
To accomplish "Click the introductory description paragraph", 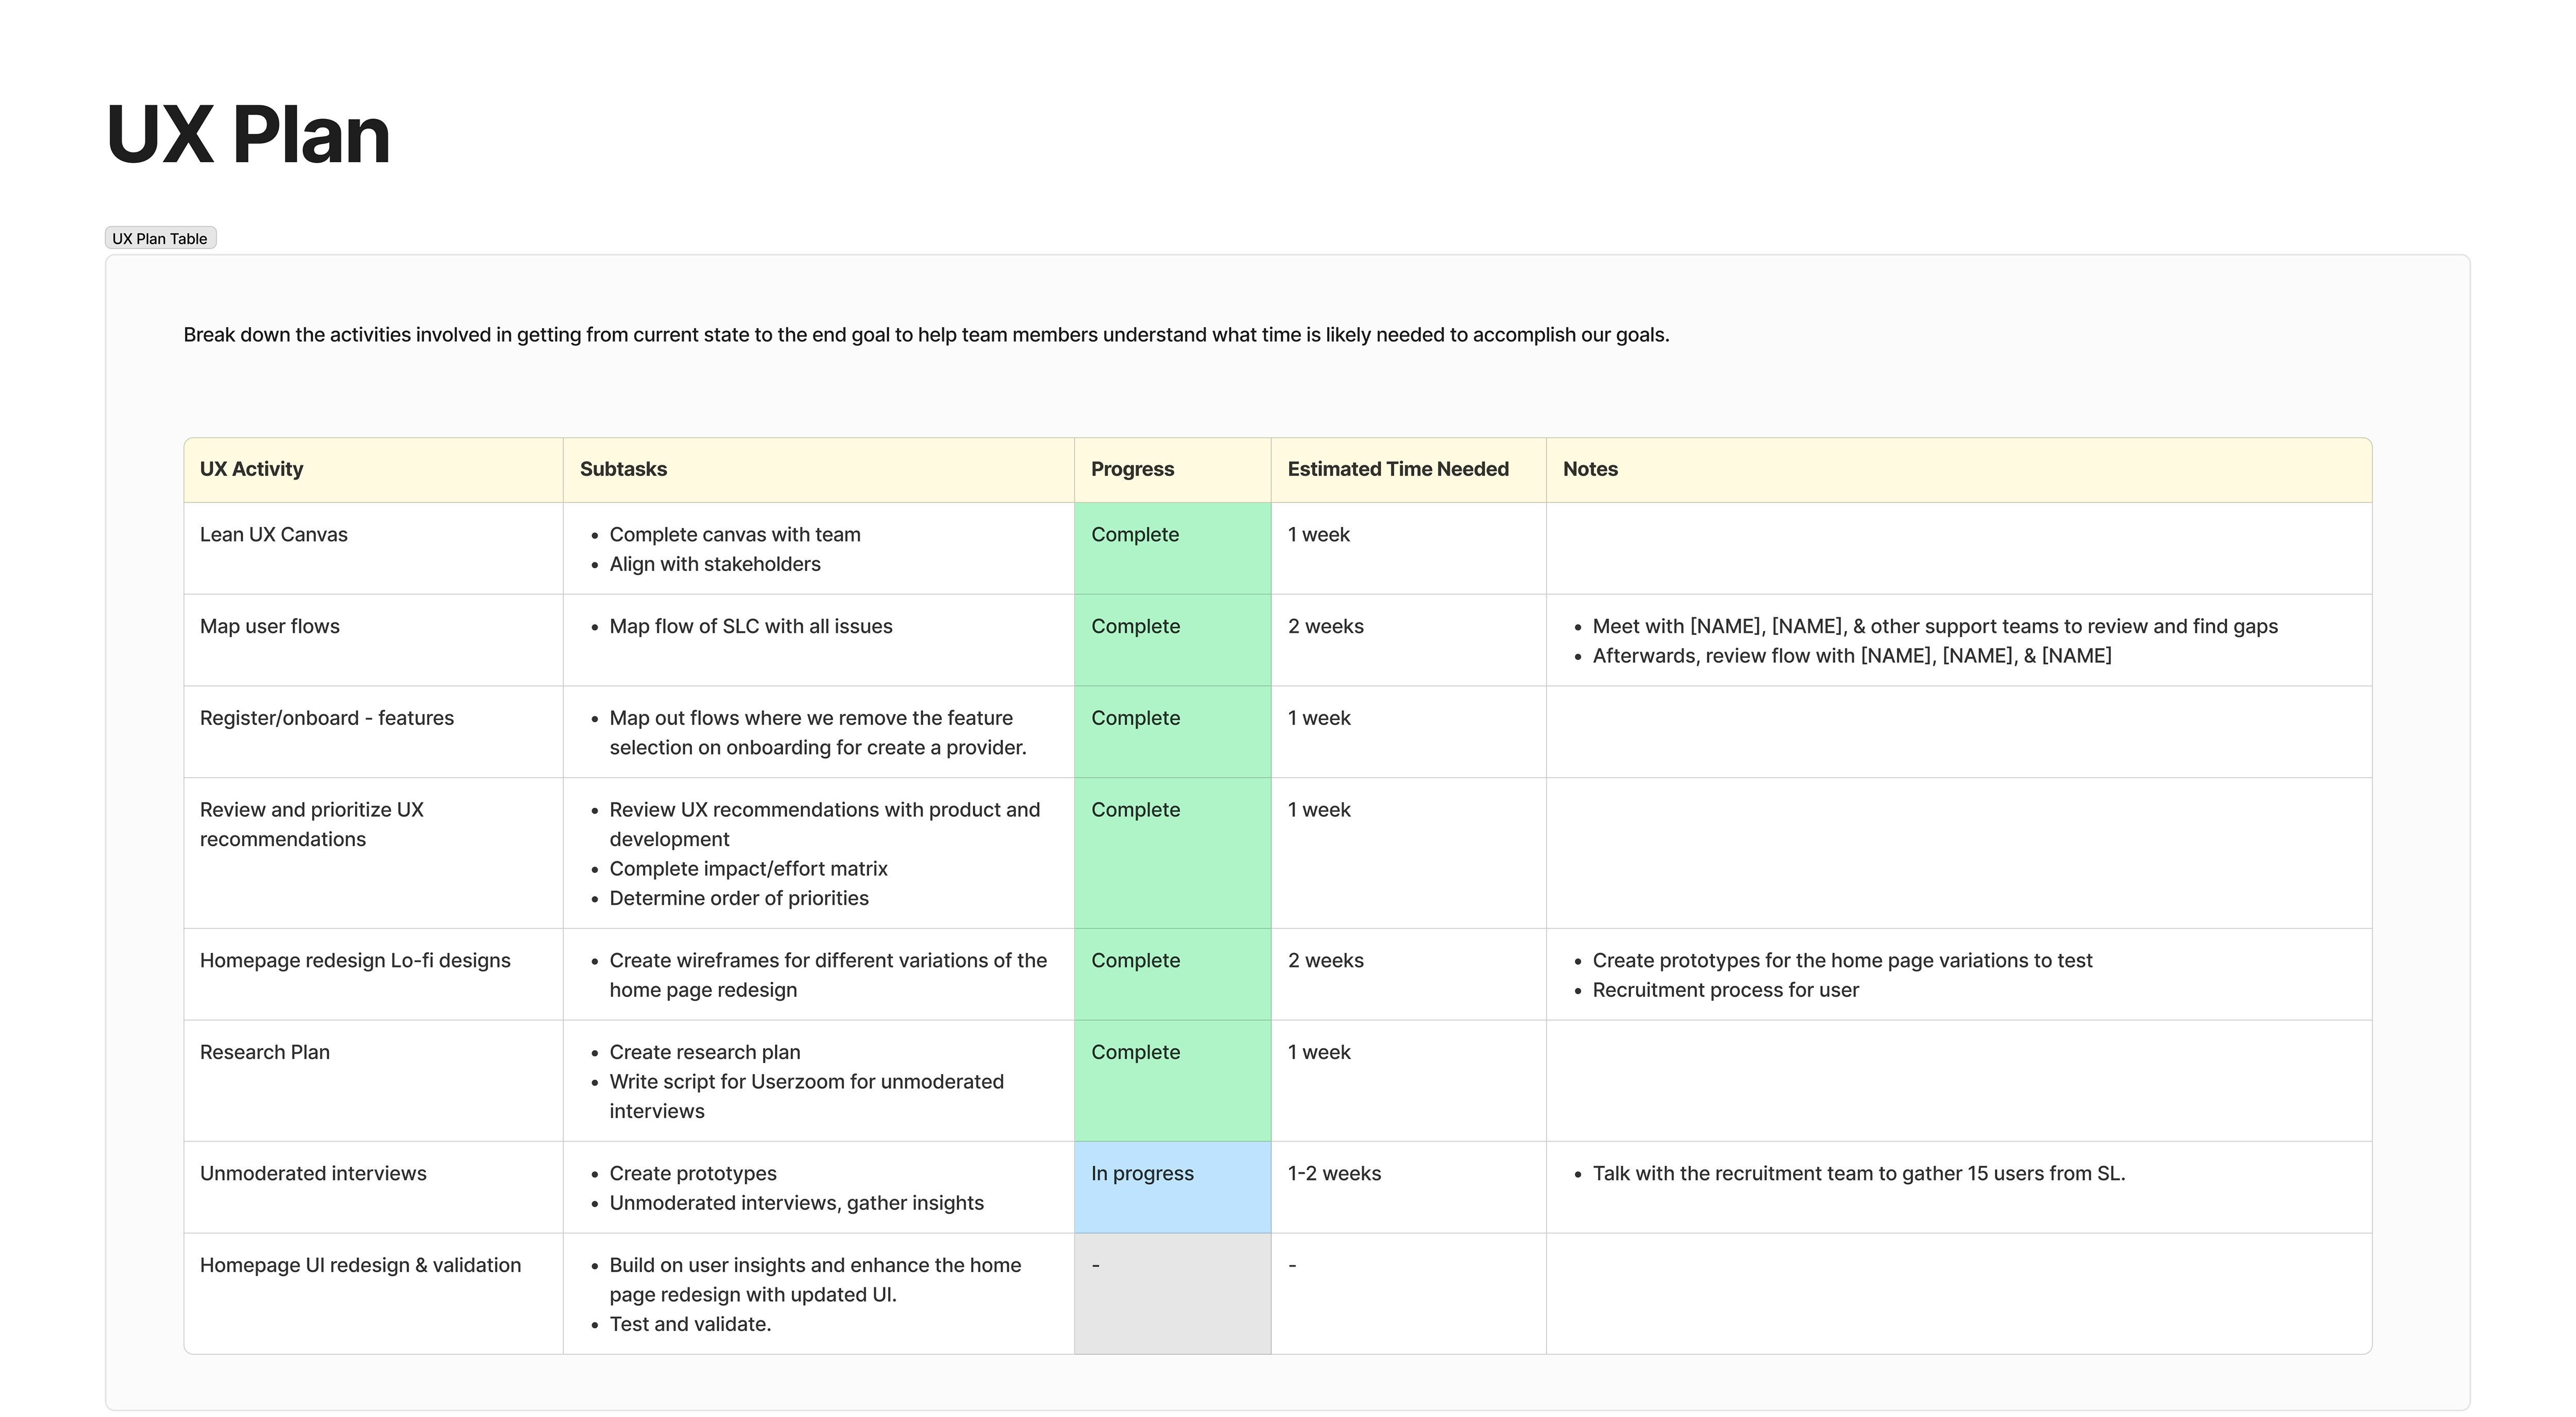I will pos(925,335).
